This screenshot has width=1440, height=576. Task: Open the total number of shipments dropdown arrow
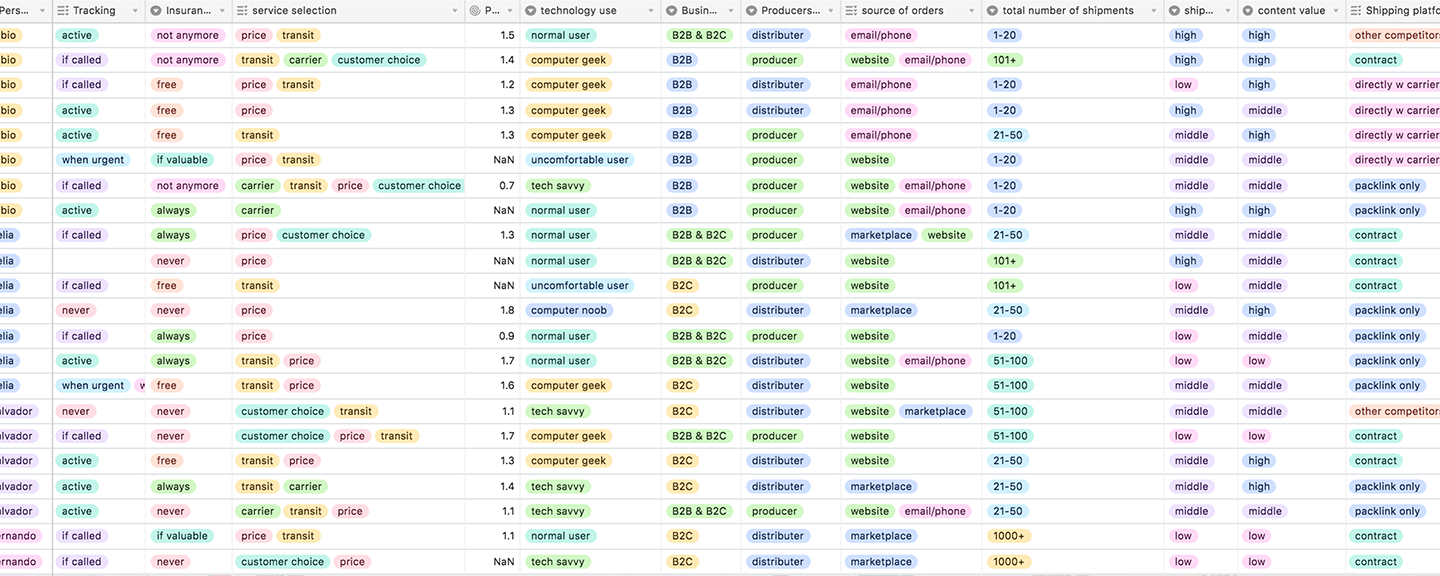coord(1153,11)
